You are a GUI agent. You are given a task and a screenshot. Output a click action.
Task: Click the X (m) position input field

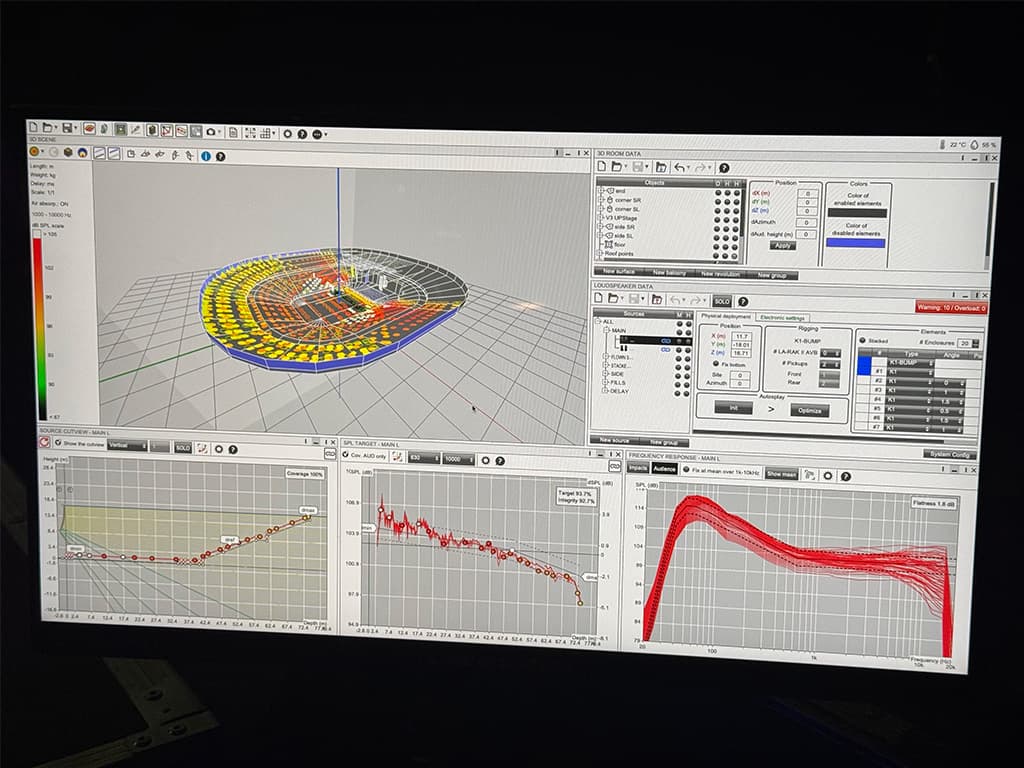[x=741, y=336]
